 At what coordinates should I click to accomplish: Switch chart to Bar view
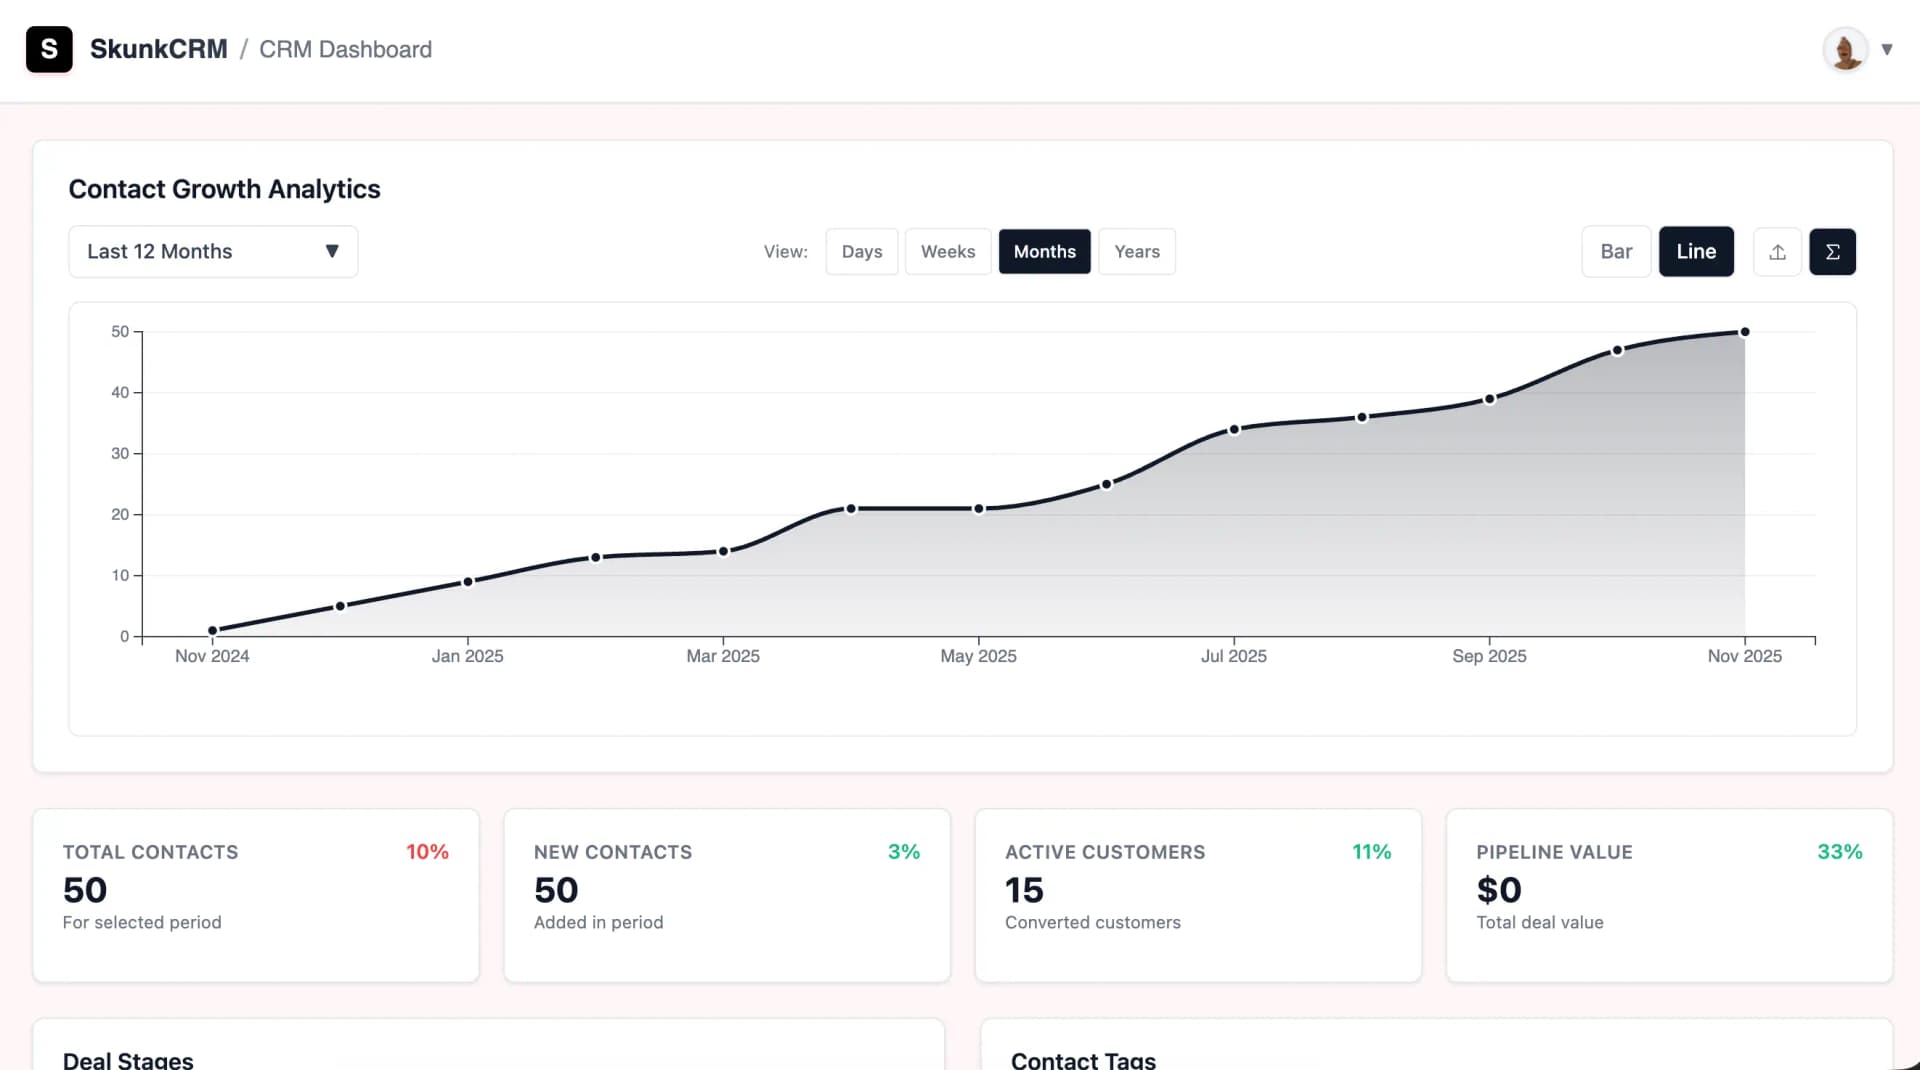pyautogui.click(x=1616, y=251)
